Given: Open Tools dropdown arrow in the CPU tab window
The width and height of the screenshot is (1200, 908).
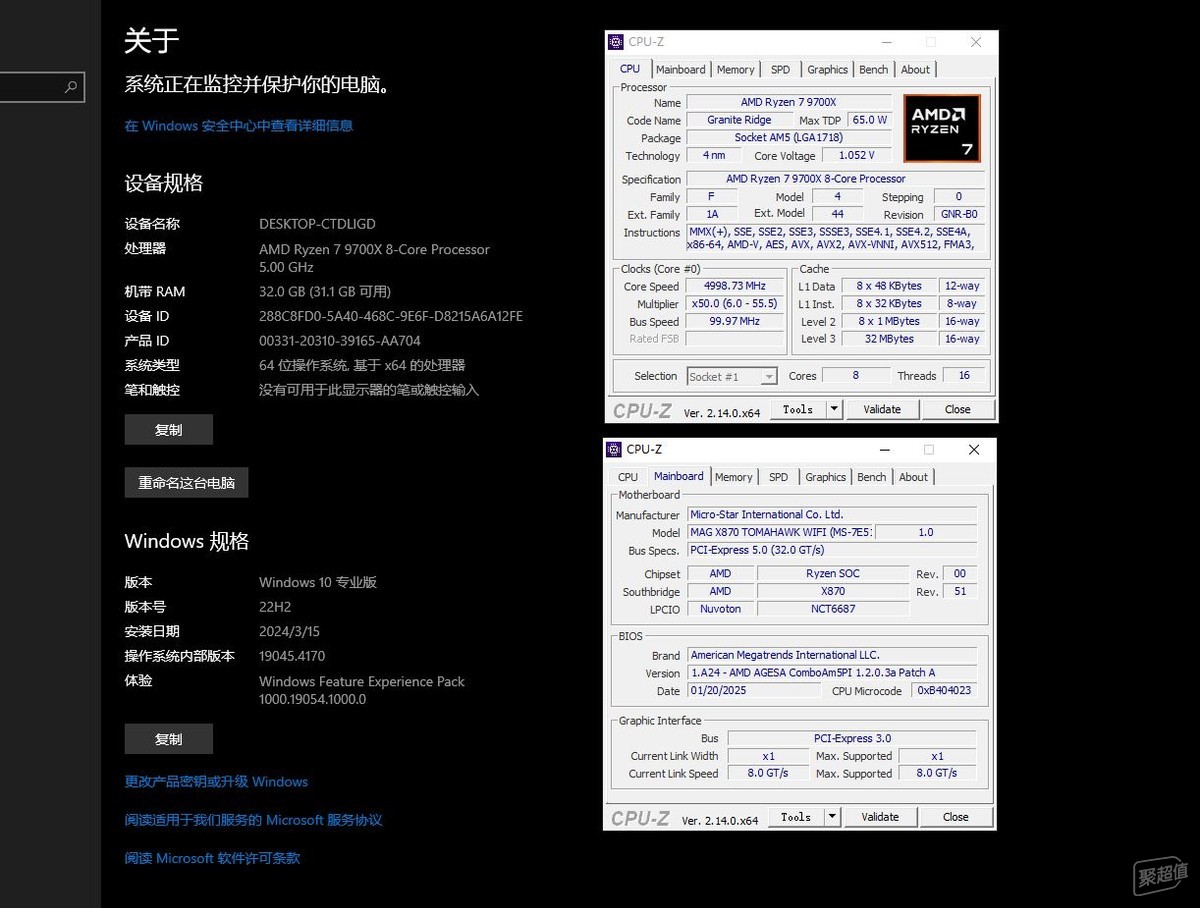Looking at the screenshot, I should tap(834, 409).
